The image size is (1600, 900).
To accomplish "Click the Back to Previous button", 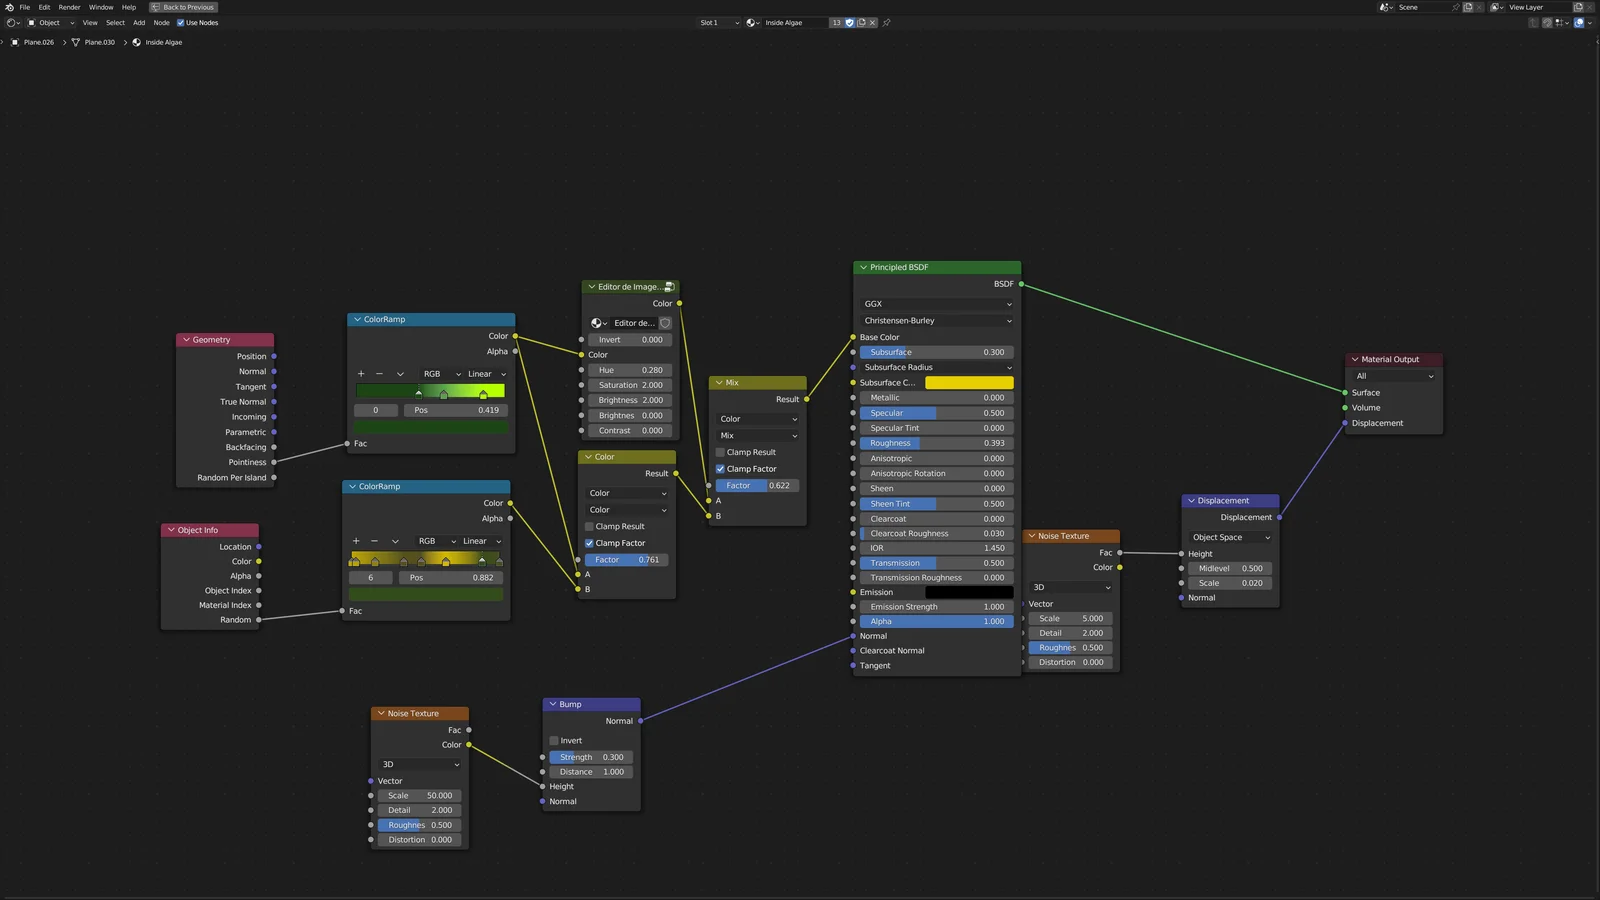I will [183, 7].
